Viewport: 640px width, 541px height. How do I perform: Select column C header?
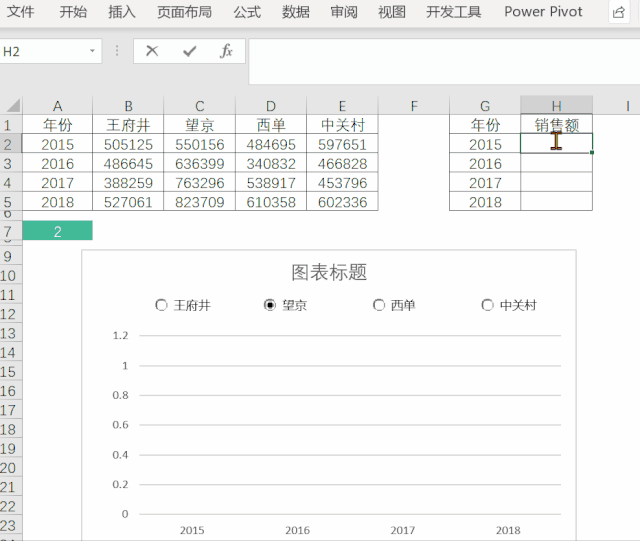(x=200, y=106)
